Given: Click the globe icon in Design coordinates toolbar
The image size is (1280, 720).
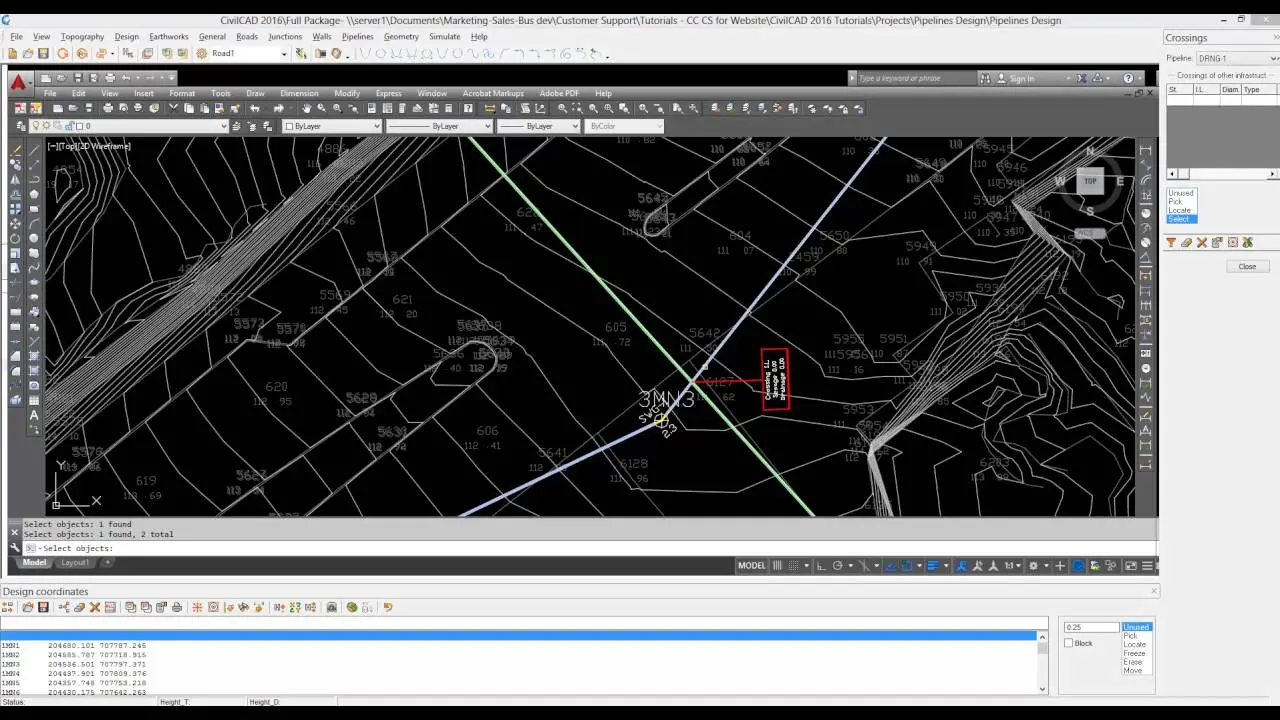Looking at the screenshot, I should click(352, 607).
